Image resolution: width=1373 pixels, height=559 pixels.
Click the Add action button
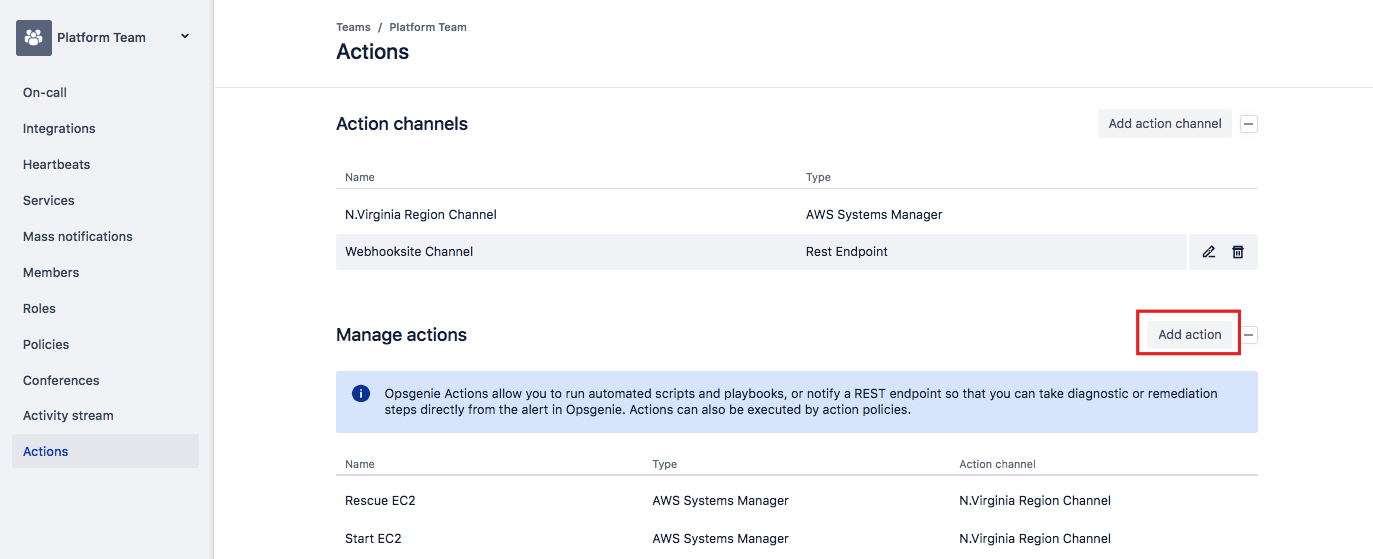1189,335
